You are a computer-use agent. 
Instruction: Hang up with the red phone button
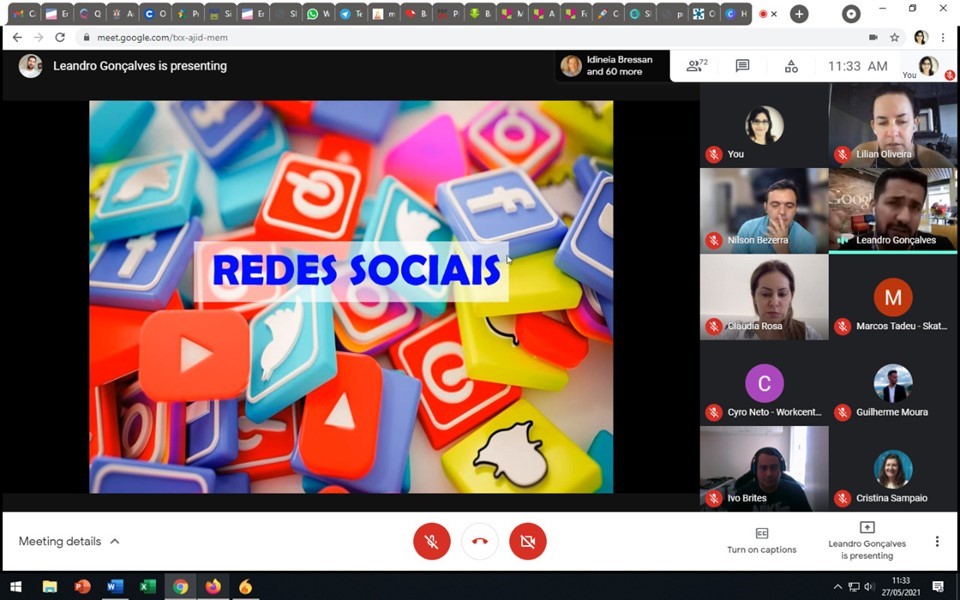(480, 541)
